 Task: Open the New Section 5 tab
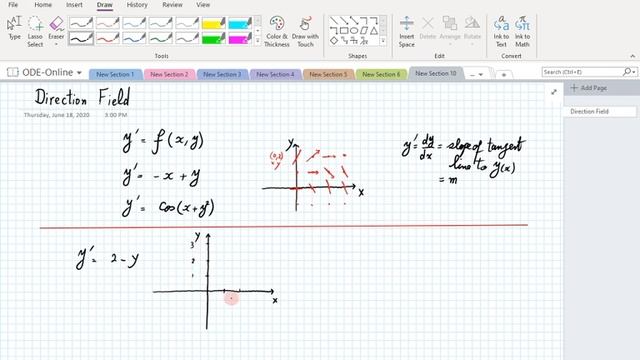(x=328, y=74)
